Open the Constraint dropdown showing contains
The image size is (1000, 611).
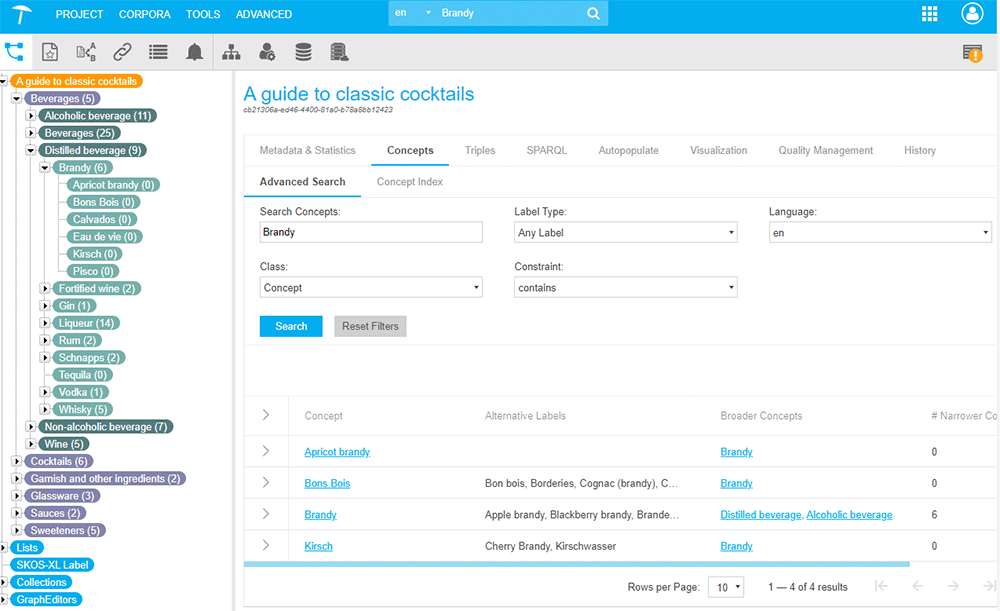coord(625,288)
